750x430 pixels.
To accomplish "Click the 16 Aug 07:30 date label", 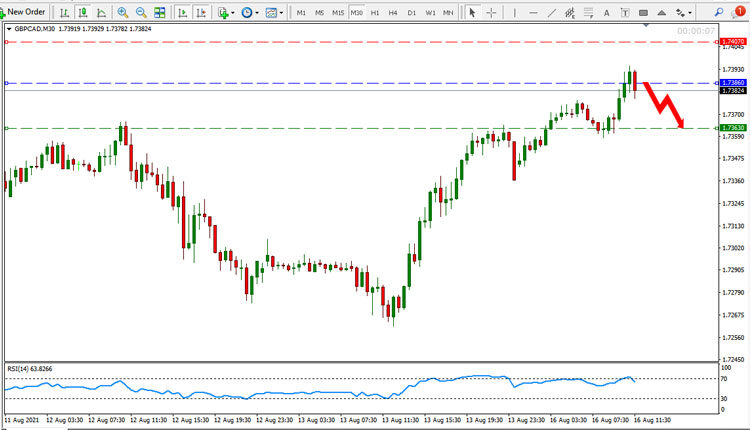I will click(x=610, y=420).
